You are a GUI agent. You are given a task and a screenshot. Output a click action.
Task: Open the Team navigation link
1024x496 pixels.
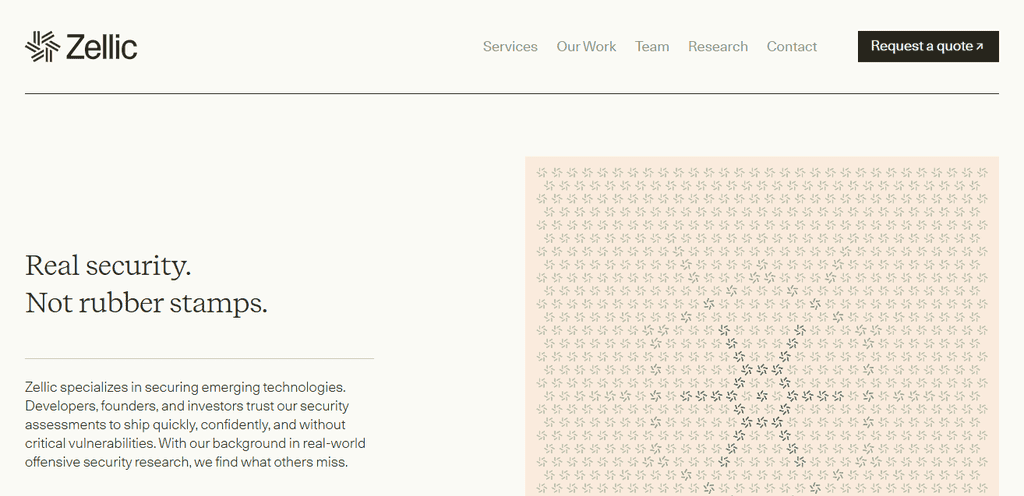652,46
